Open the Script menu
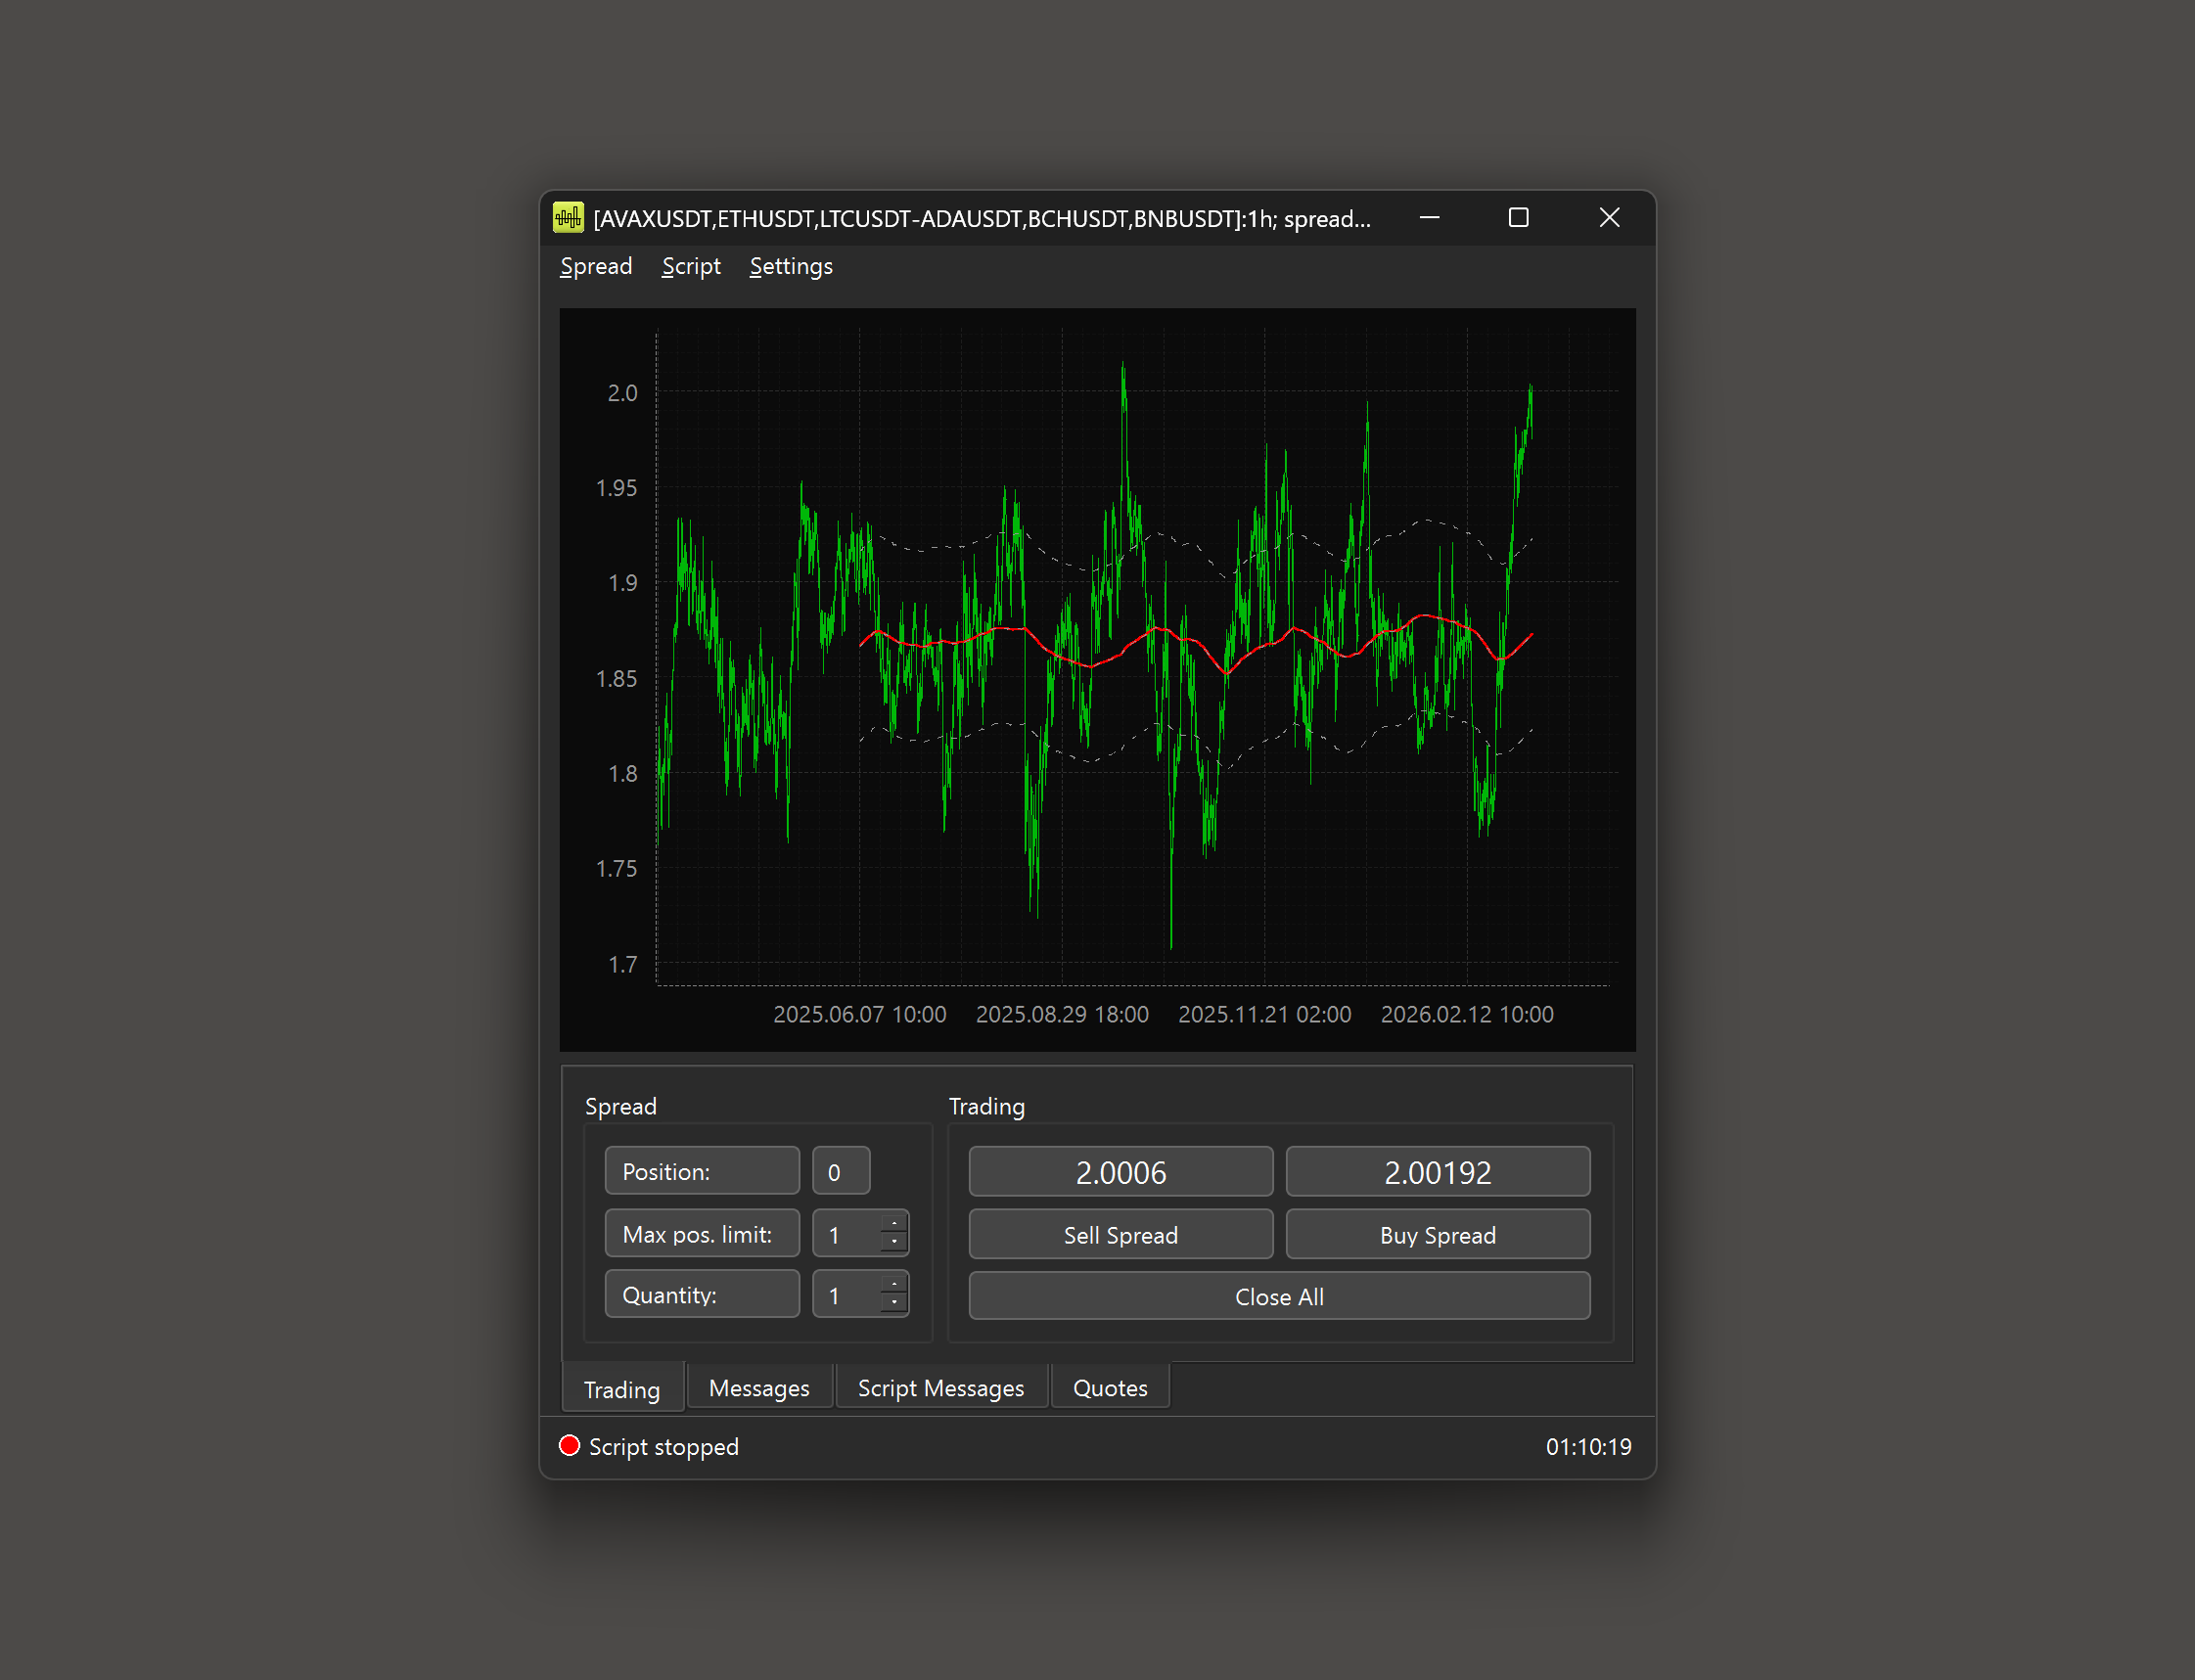This screenshot has width=2195, height=1680. (690, 267)
